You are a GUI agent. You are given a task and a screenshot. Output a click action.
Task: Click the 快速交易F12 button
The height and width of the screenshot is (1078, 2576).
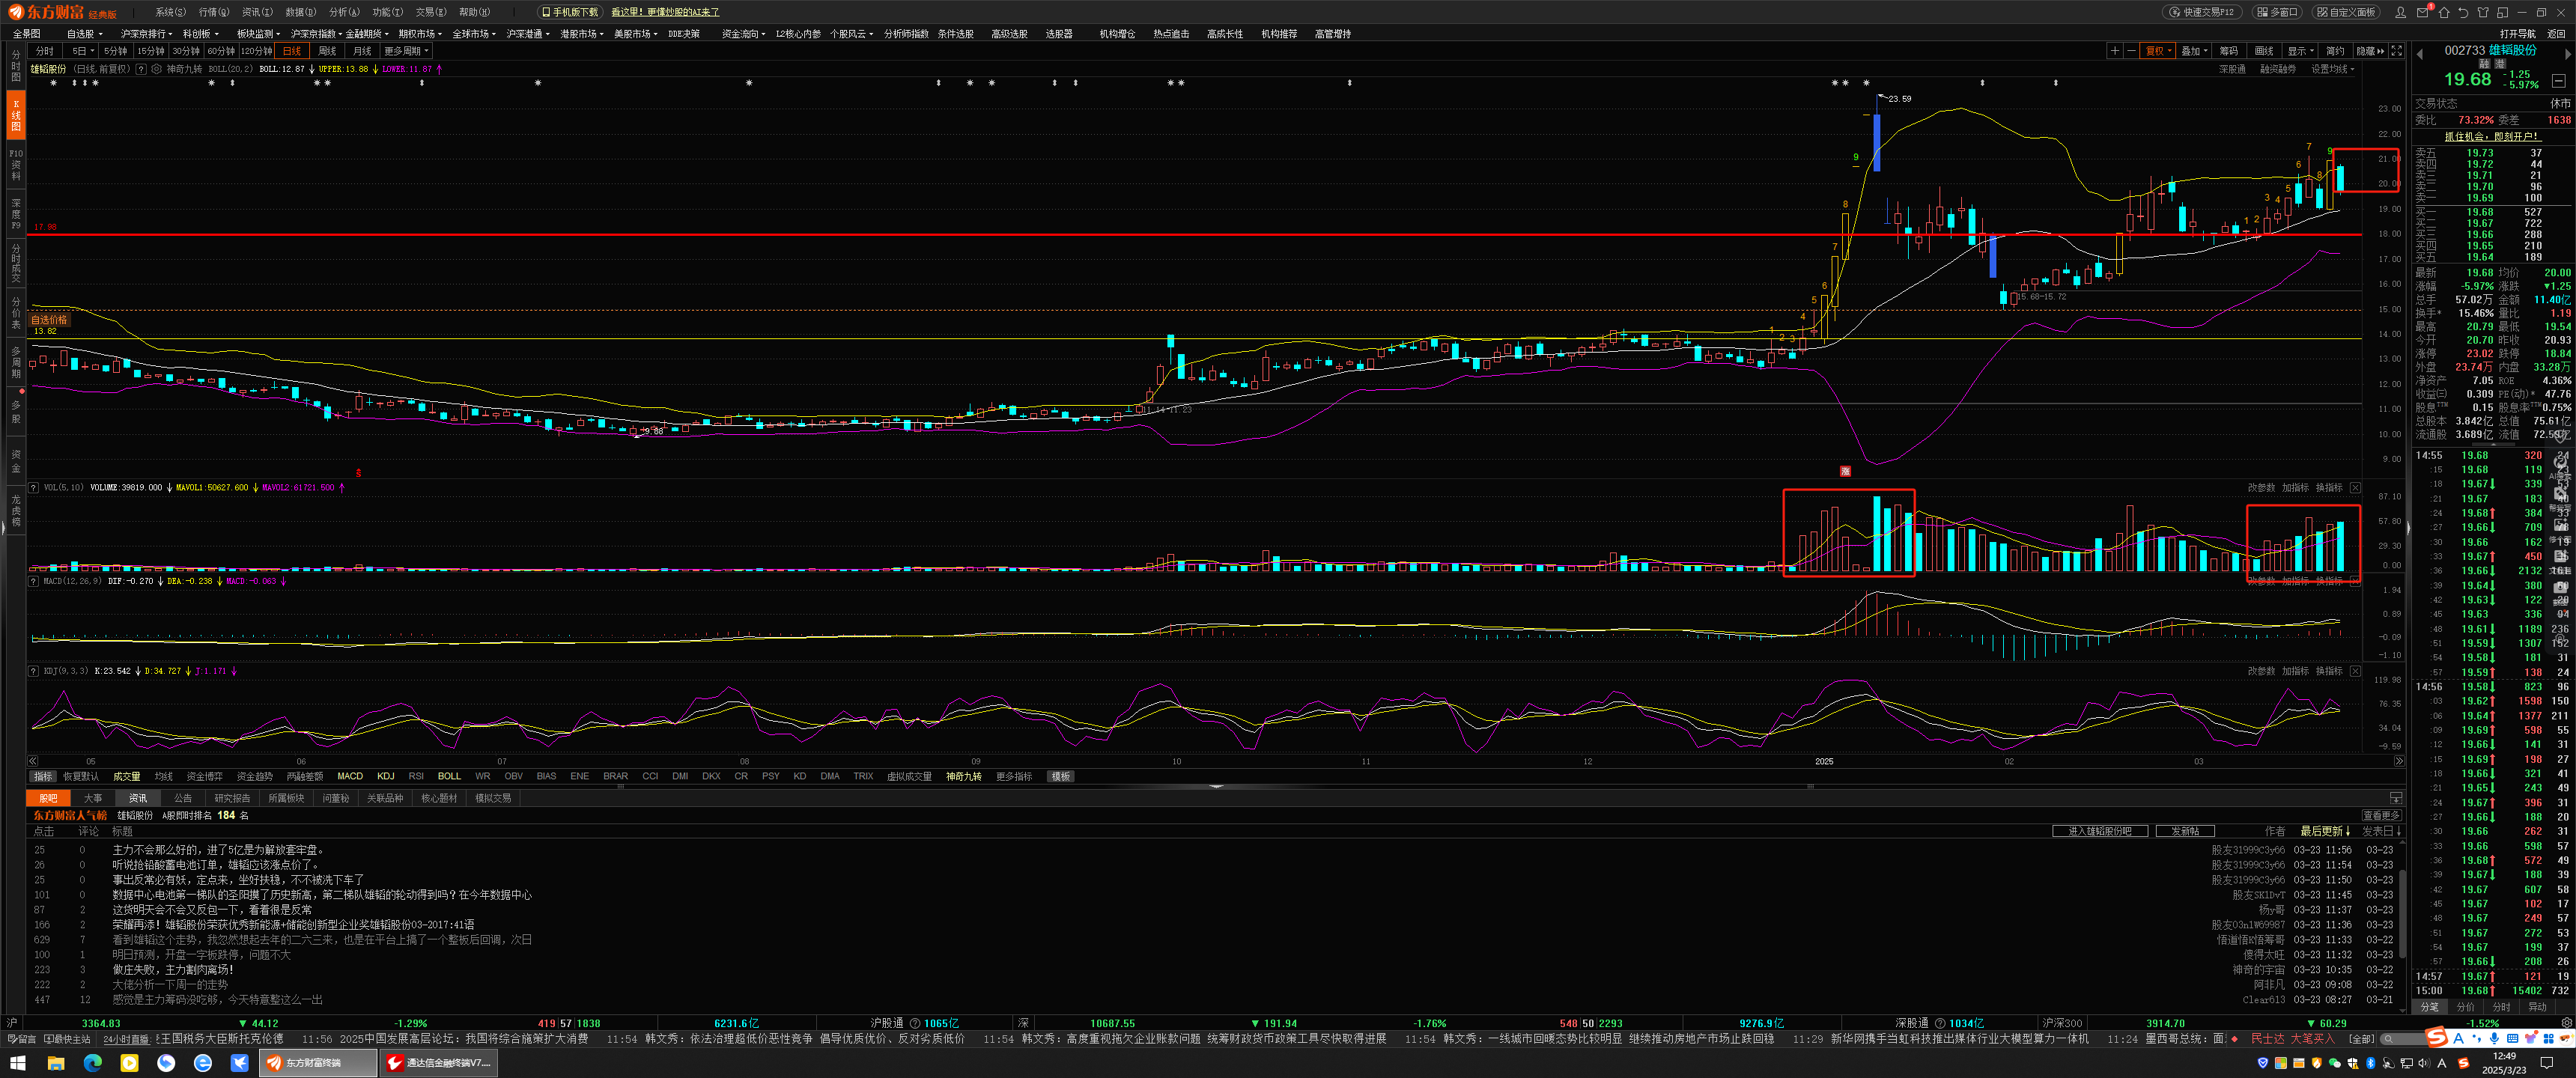[x=2202, y=12]
